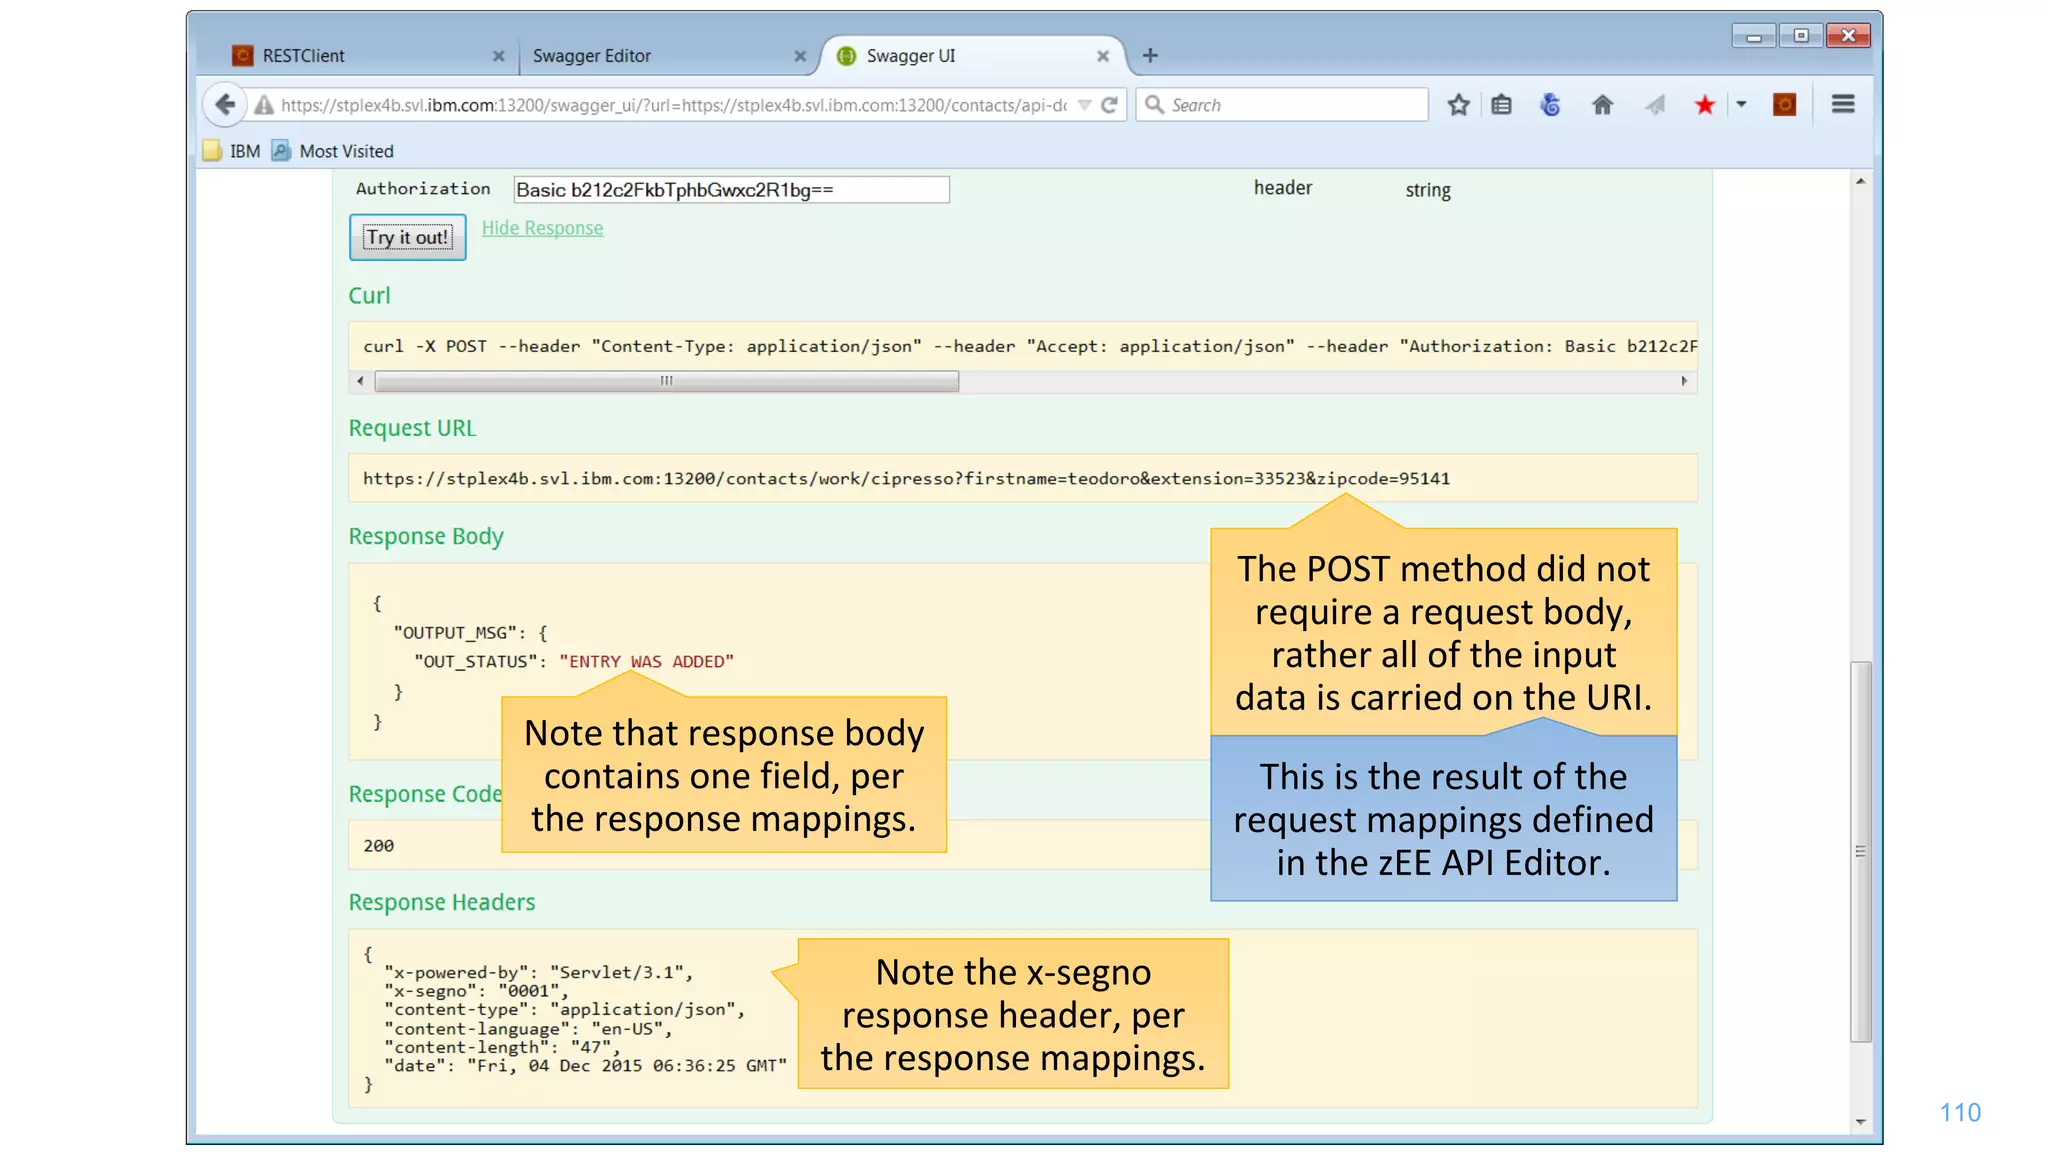2048x1152 pixels.
Task: Open the IBM bookmarks folder
Action: (x=232, y=151)
